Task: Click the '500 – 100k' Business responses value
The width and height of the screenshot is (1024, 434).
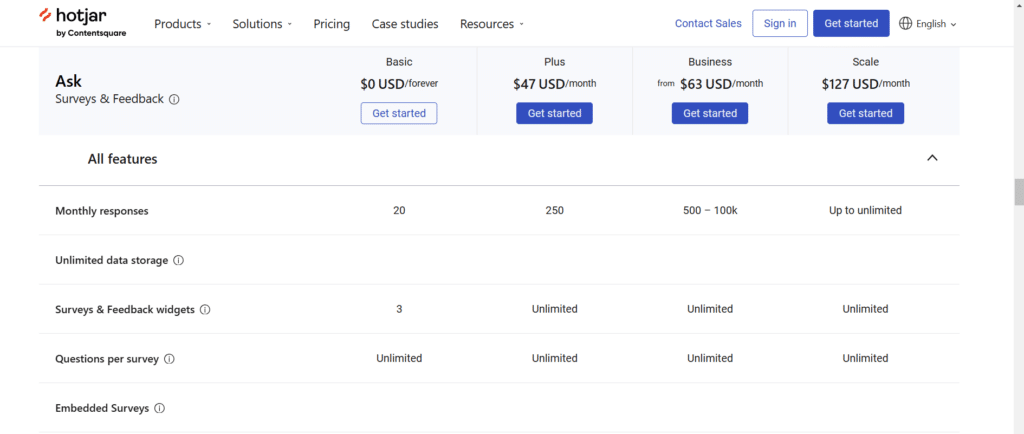Action: pos(710,210)
